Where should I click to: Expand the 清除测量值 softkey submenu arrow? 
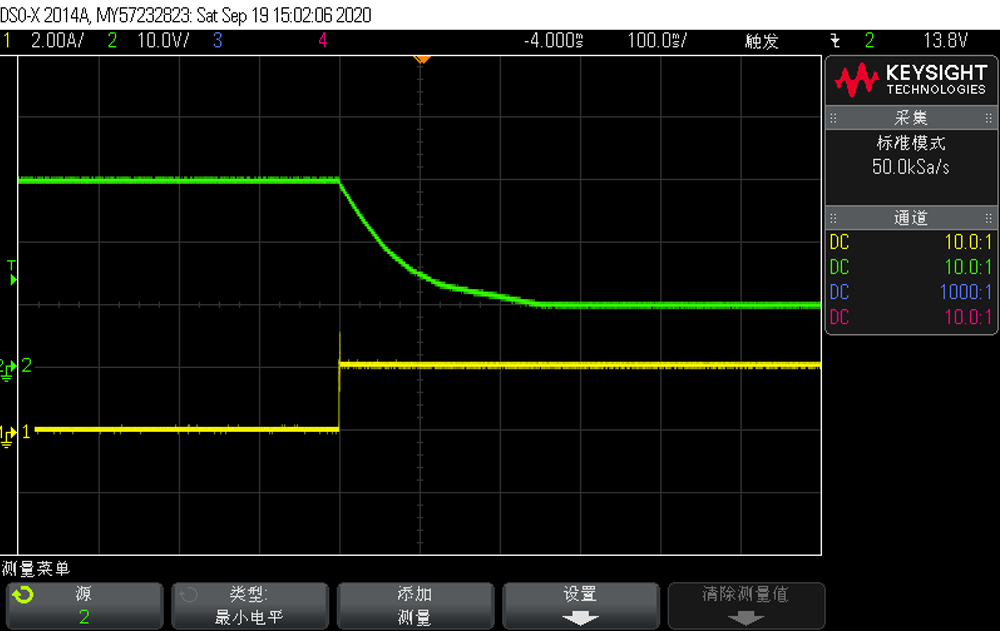click(746, 618)
